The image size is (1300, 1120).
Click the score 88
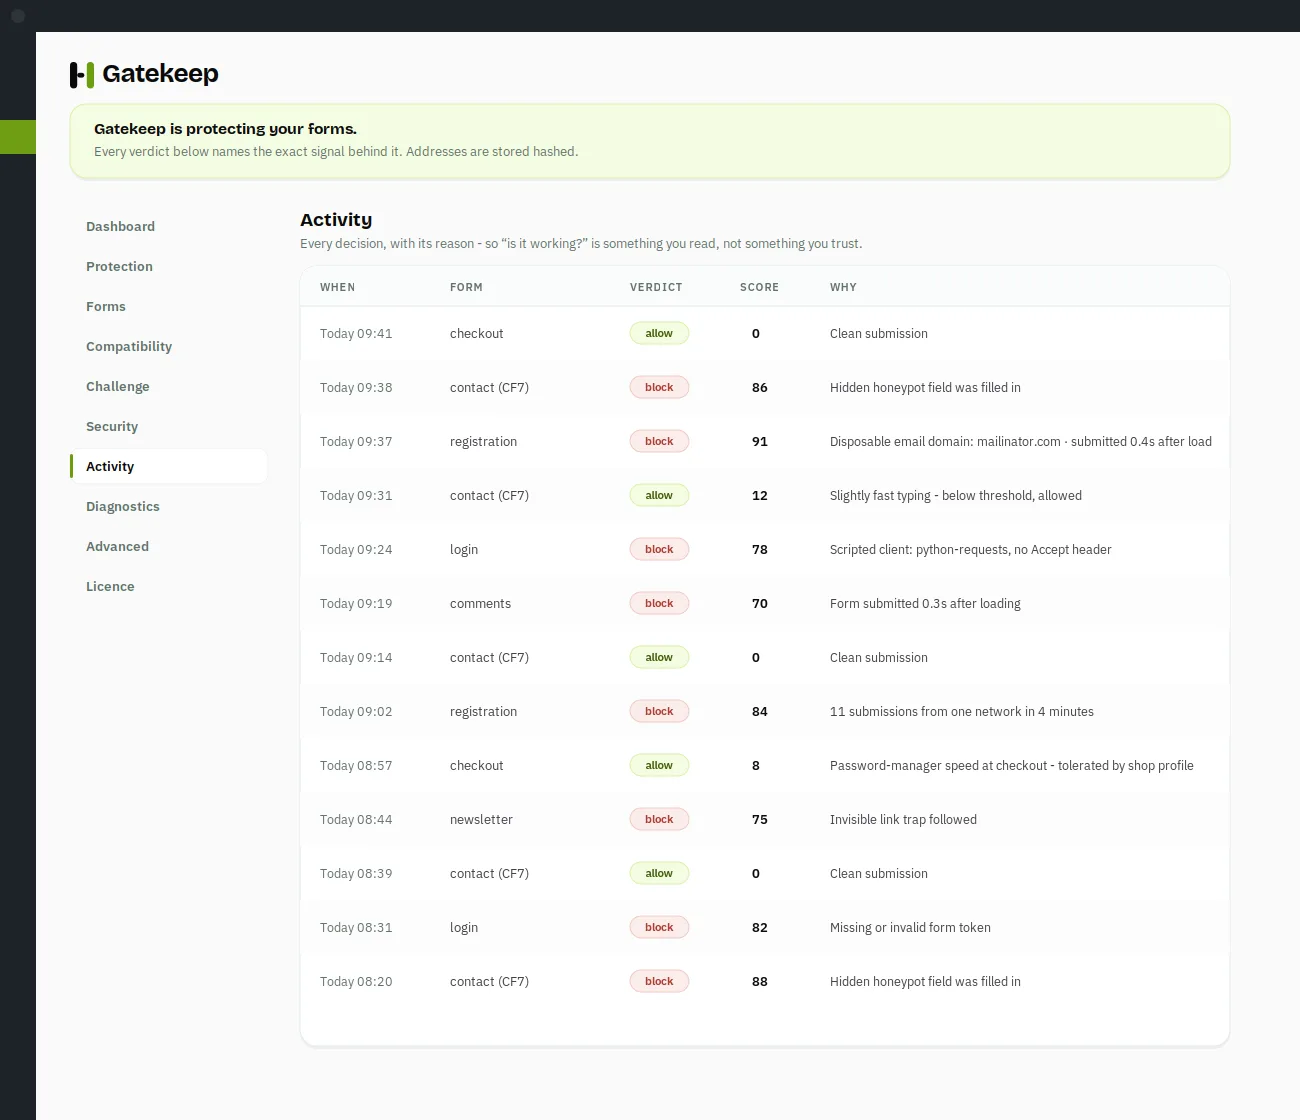pyautogui.click(x=760, y=982)
